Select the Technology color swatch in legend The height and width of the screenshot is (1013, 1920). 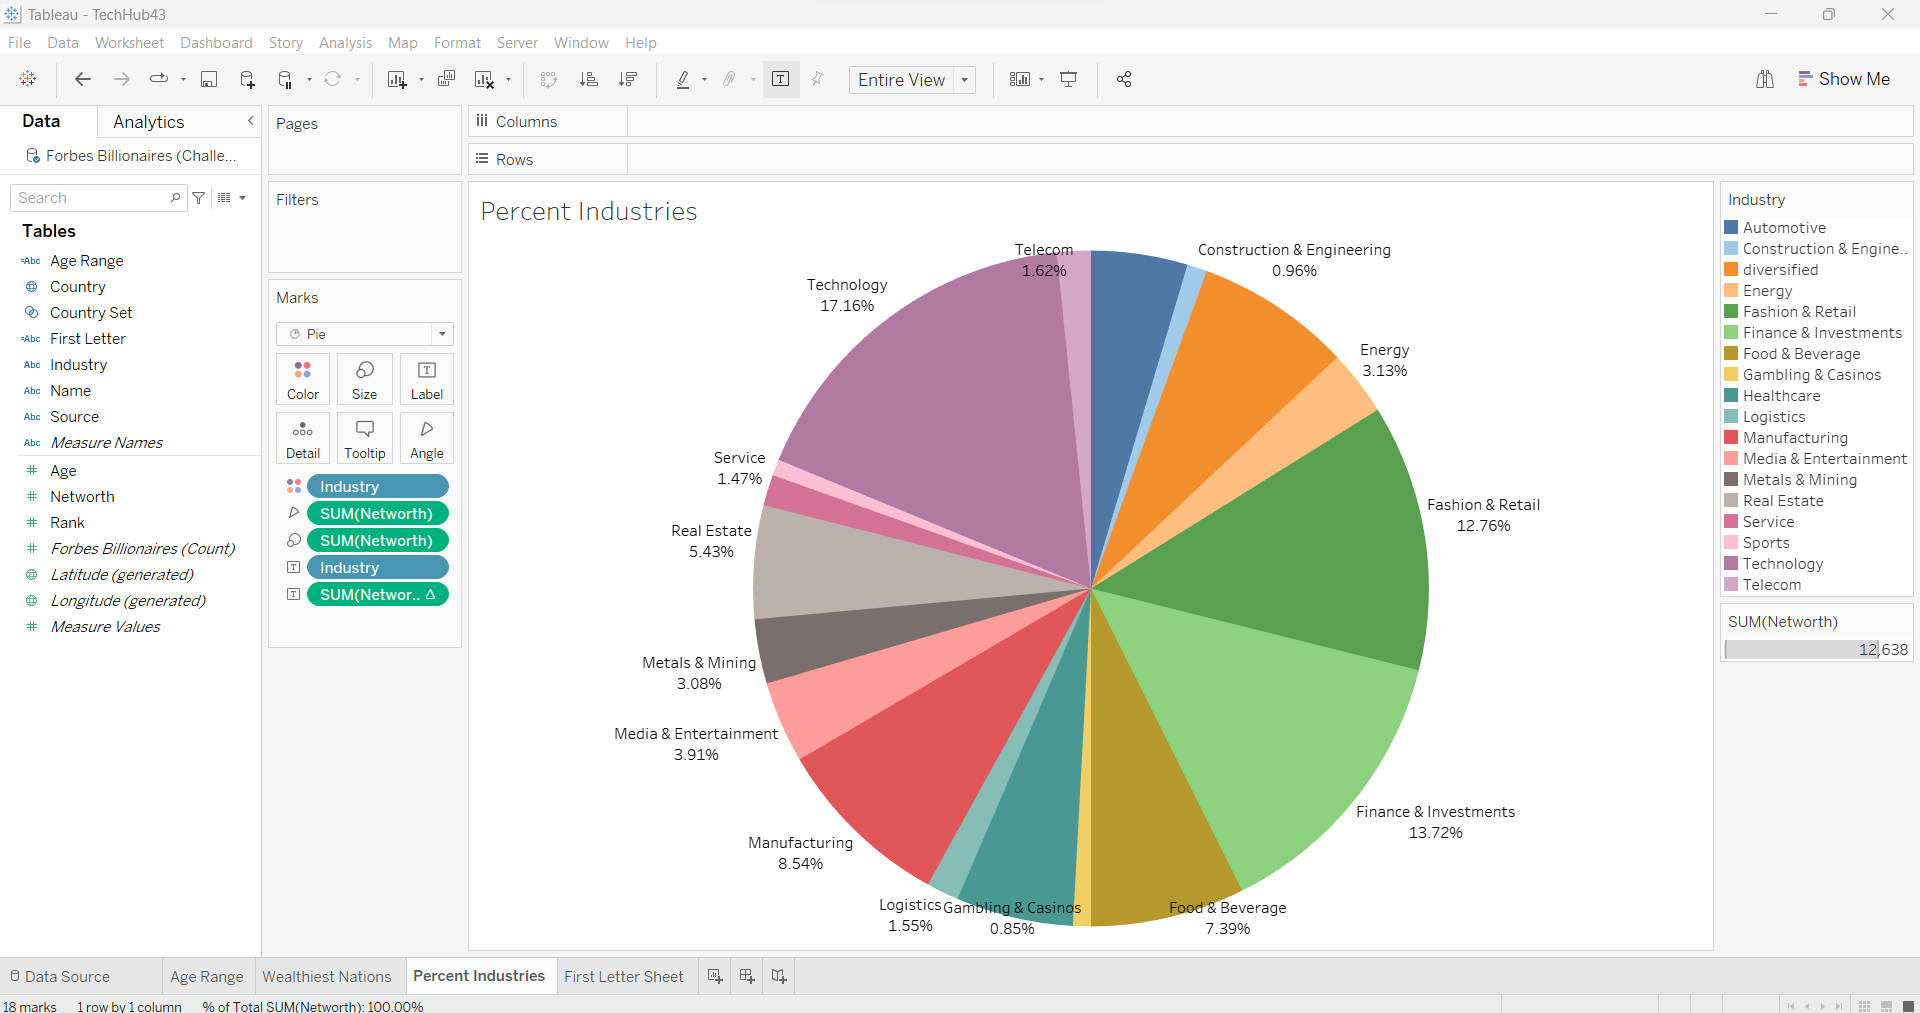tap(1731, 564)
